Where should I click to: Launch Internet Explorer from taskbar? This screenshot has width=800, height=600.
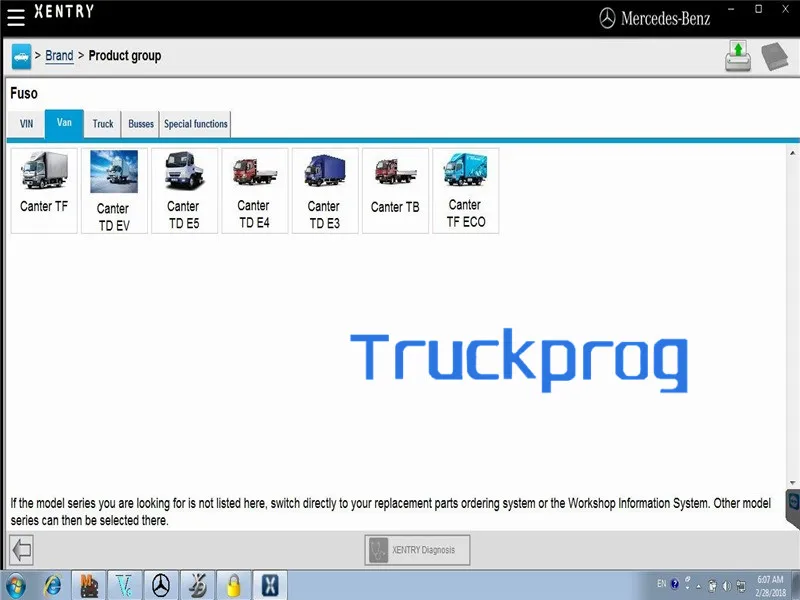pos(52,586)
